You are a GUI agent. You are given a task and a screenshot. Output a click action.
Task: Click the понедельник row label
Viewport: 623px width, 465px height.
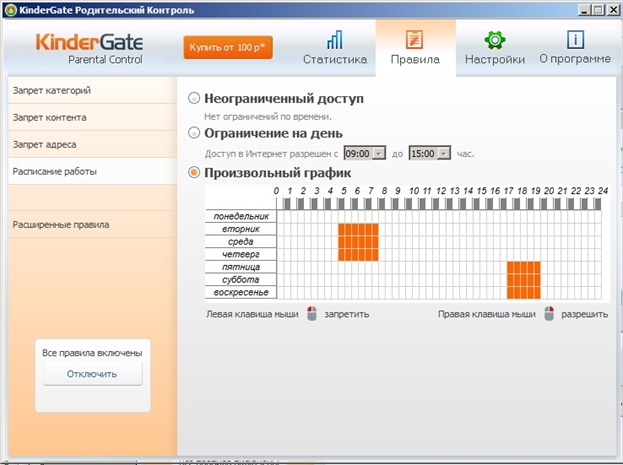click(241, 216)
